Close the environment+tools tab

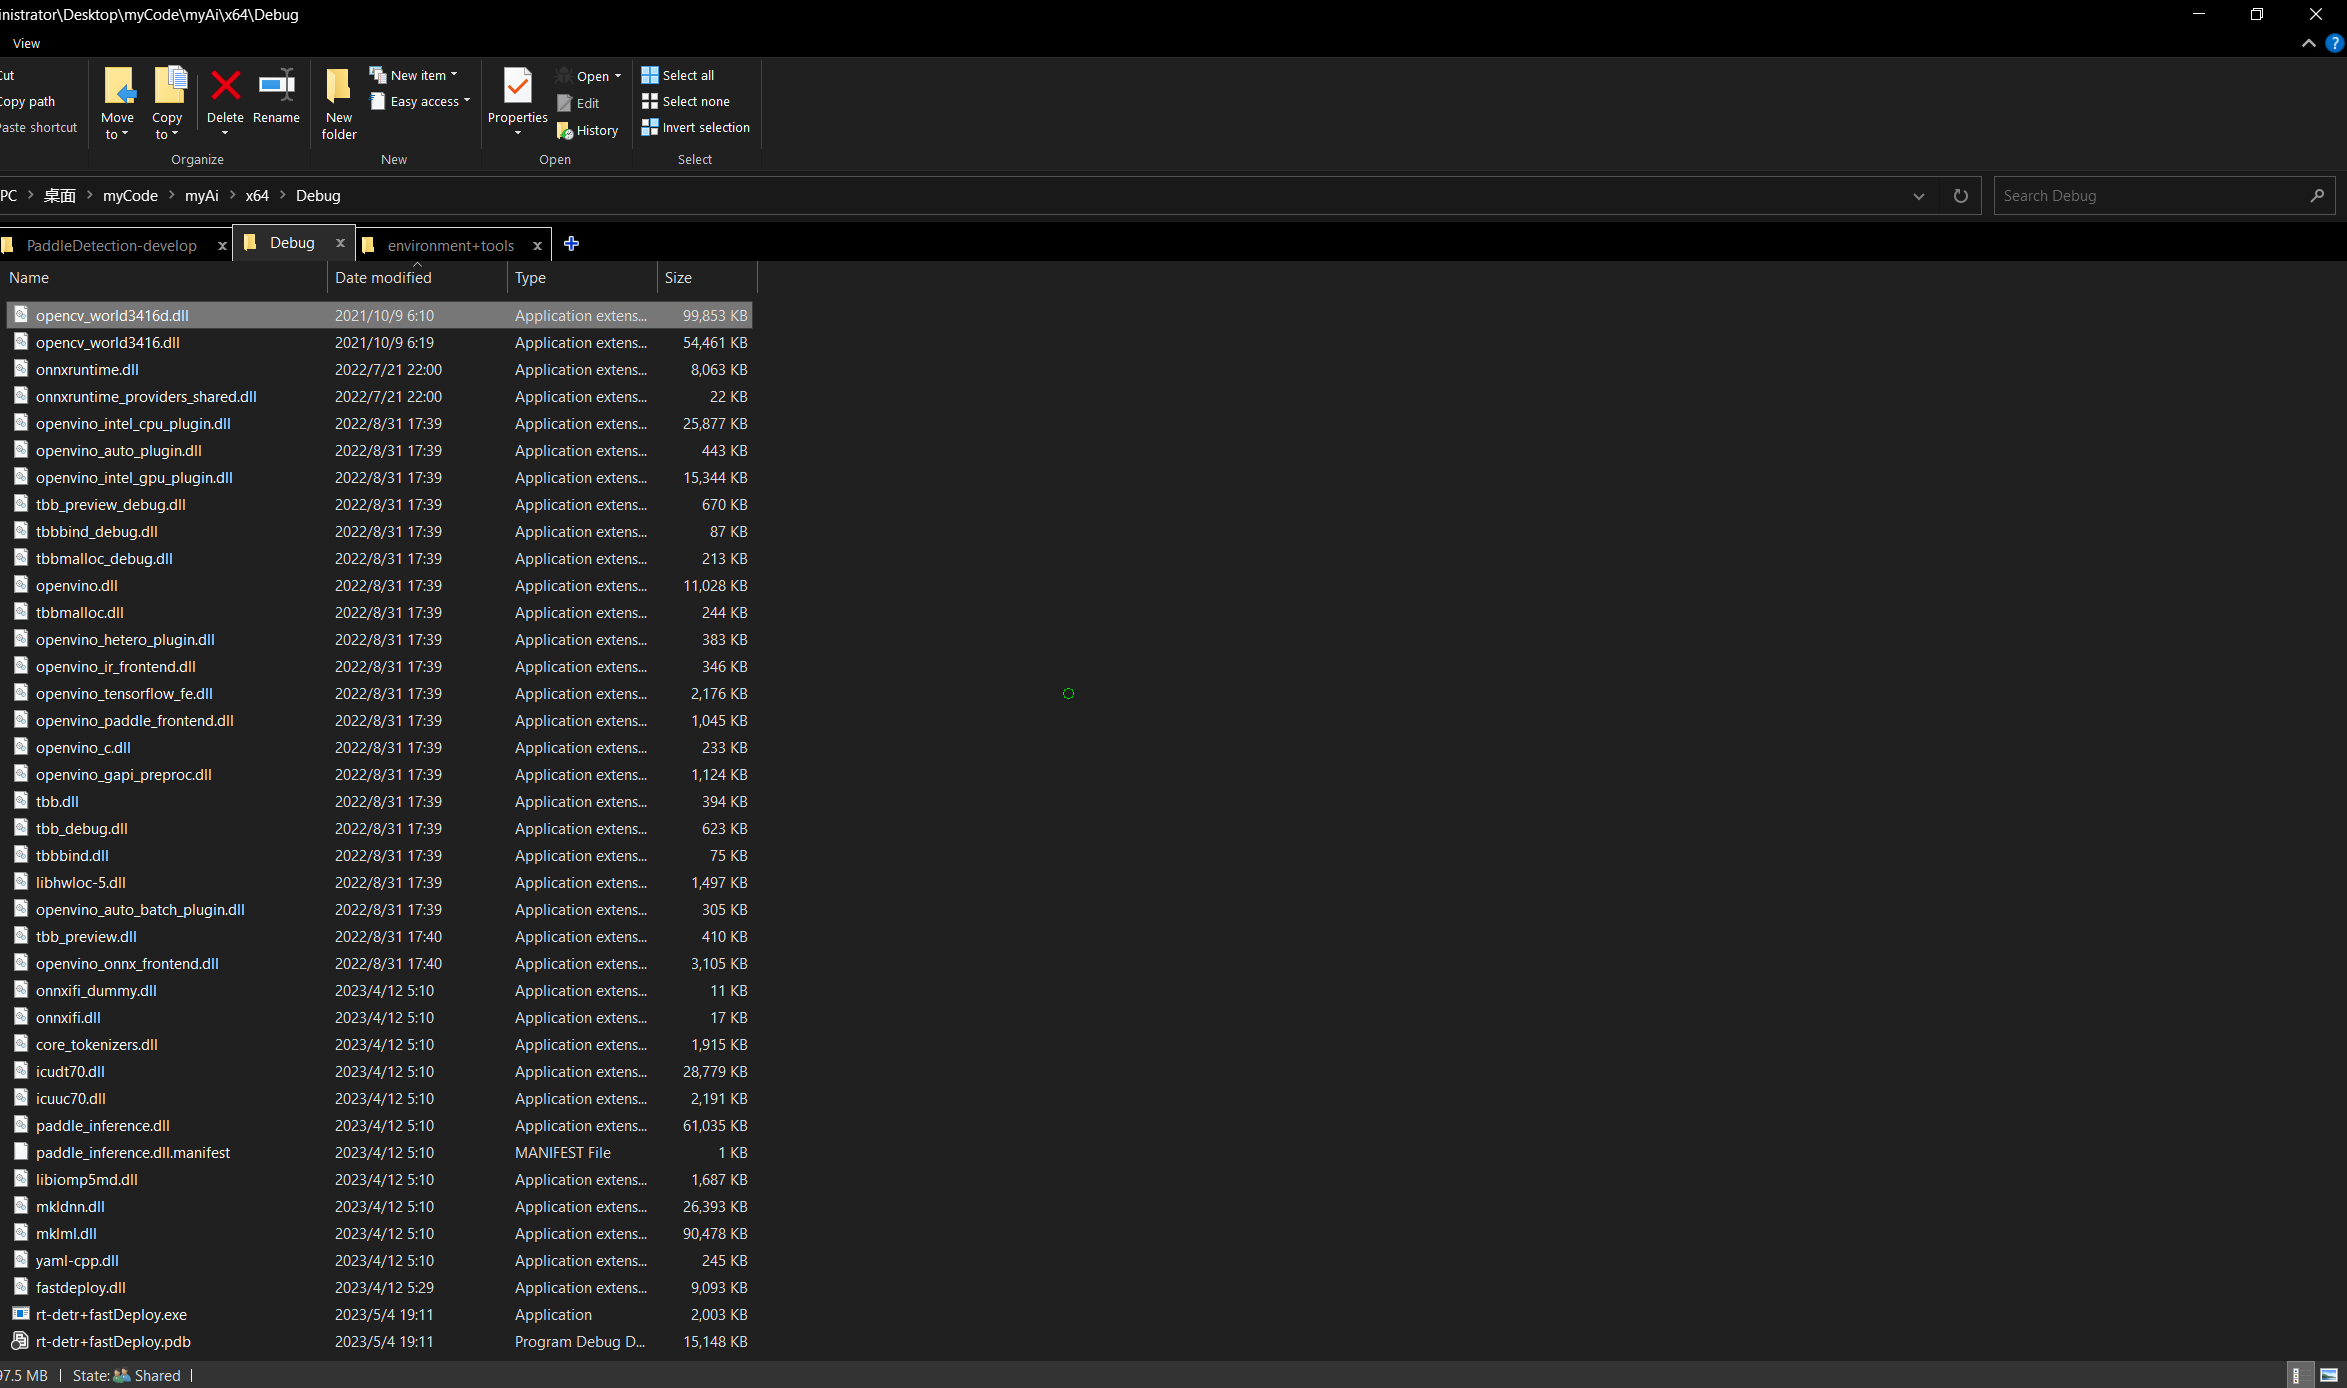[x=537, y=246]
